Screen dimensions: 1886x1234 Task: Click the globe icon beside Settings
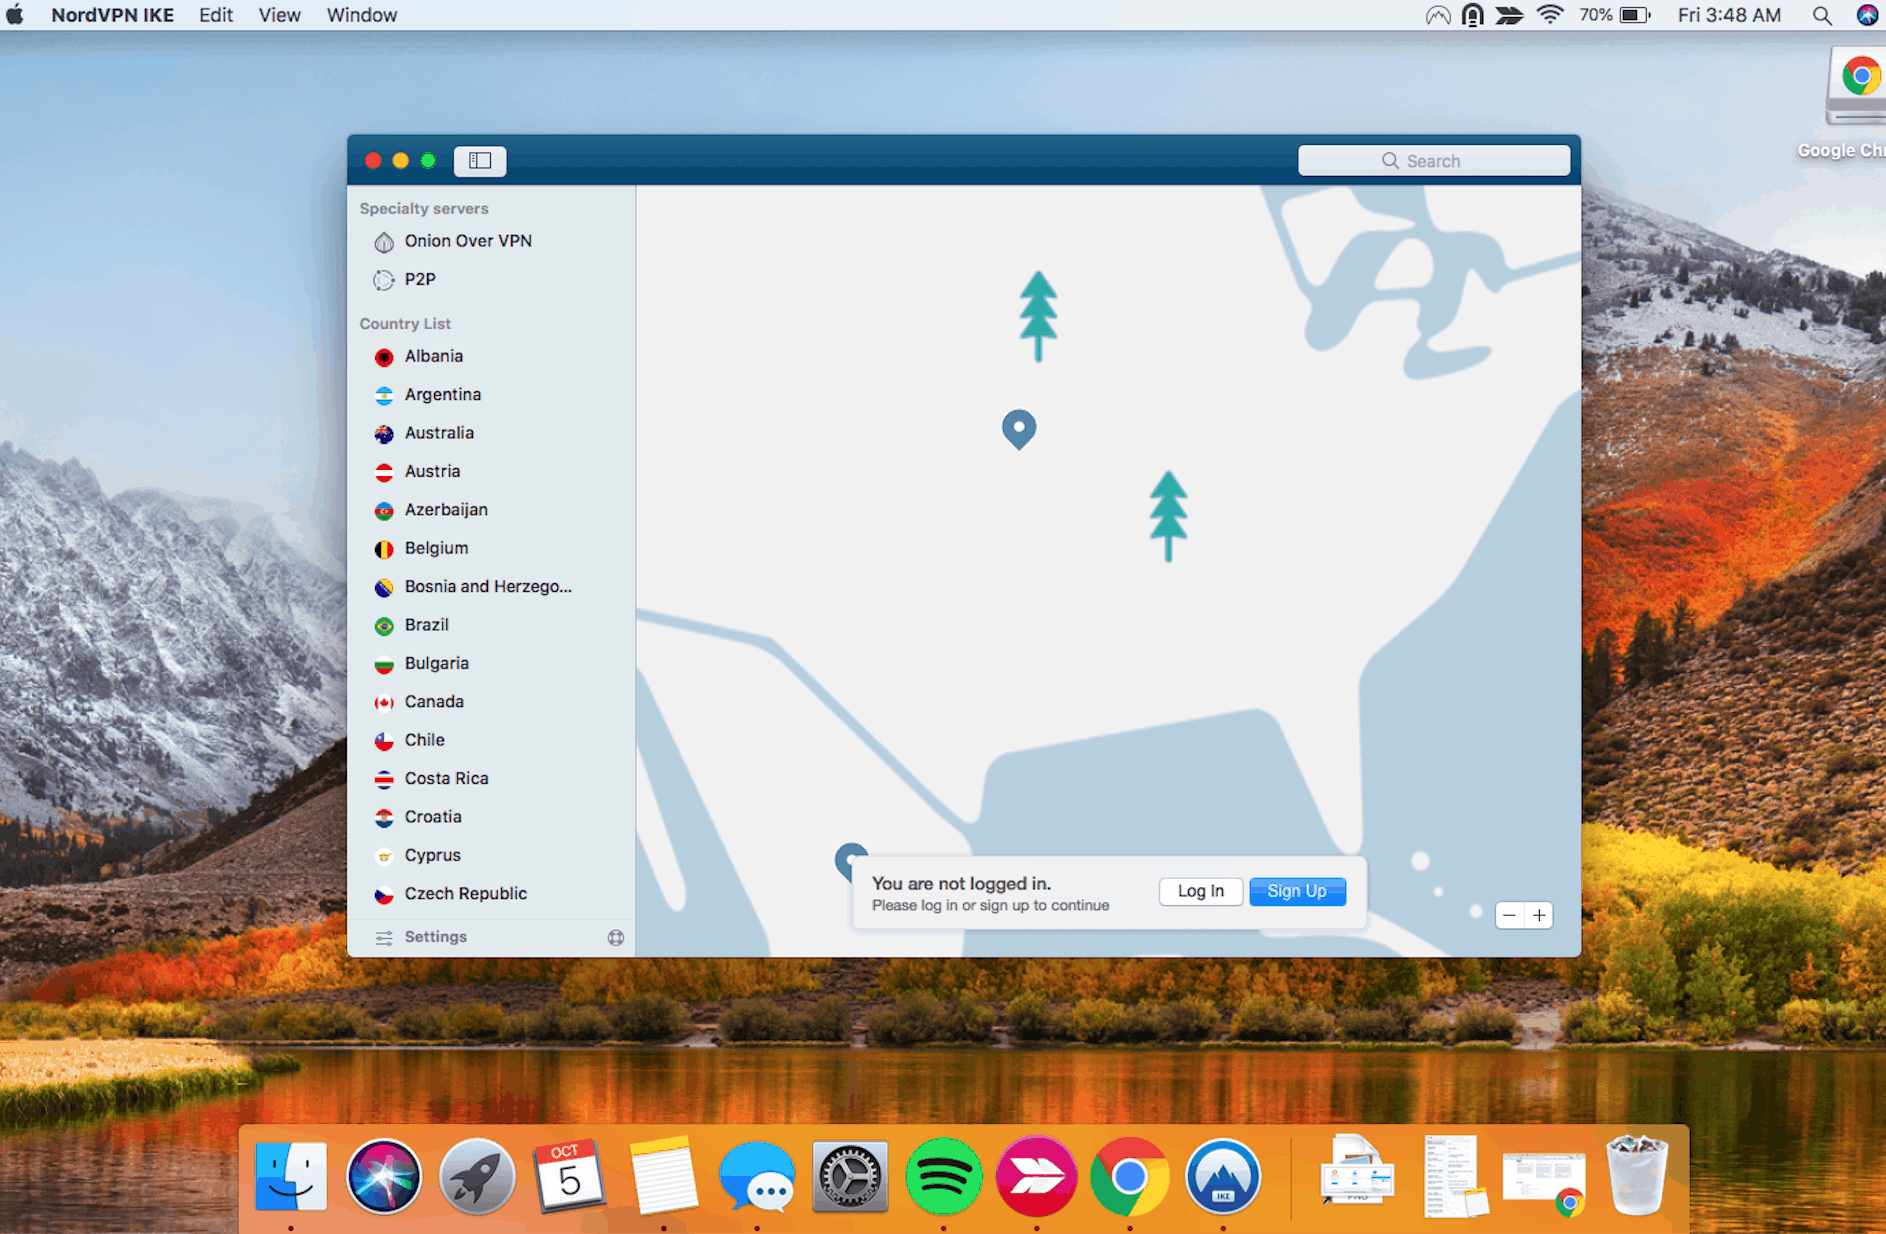(616, 937)
